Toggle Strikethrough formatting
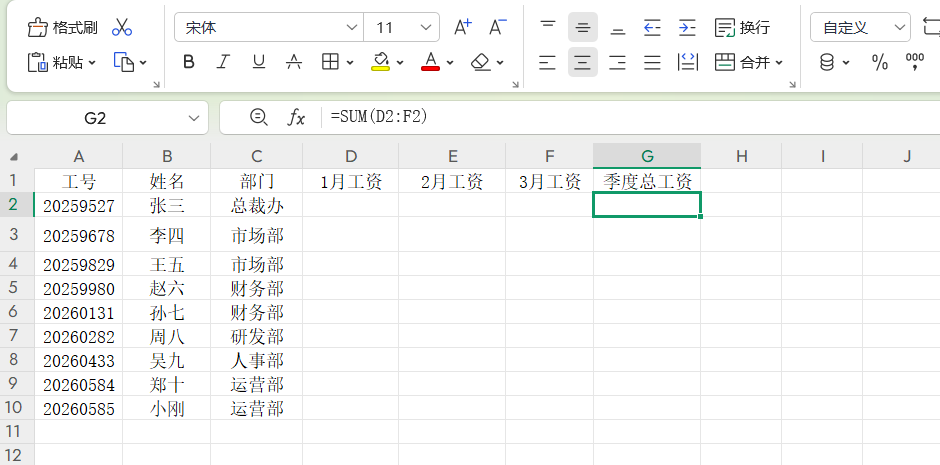The image size is (940, 465). pyautogui.click(x=294, y=62)
